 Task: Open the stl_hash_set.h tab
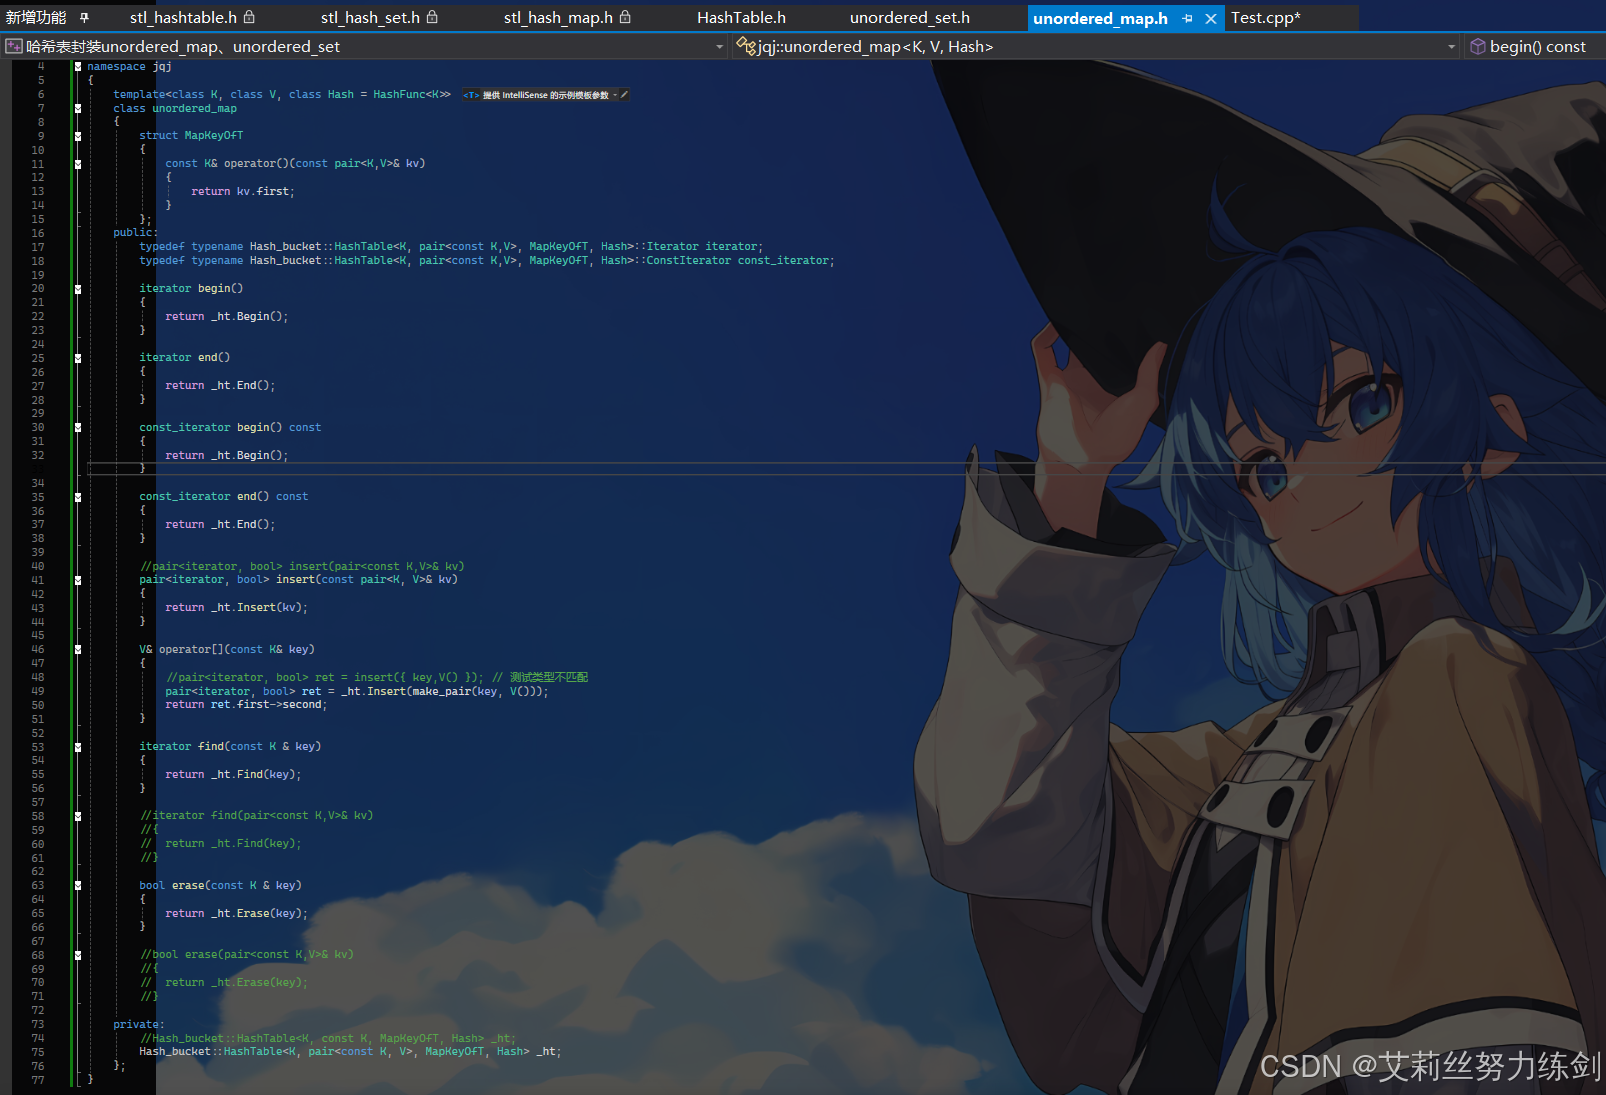click(x=370, y=18)
